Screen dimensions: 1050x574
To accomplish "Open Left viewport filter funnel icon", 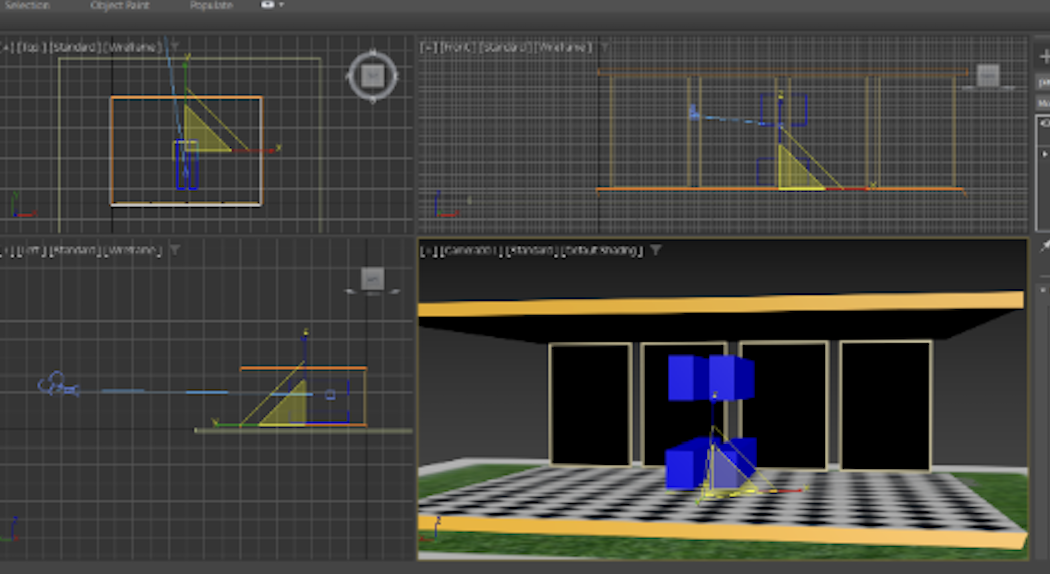I will (175, 250).
